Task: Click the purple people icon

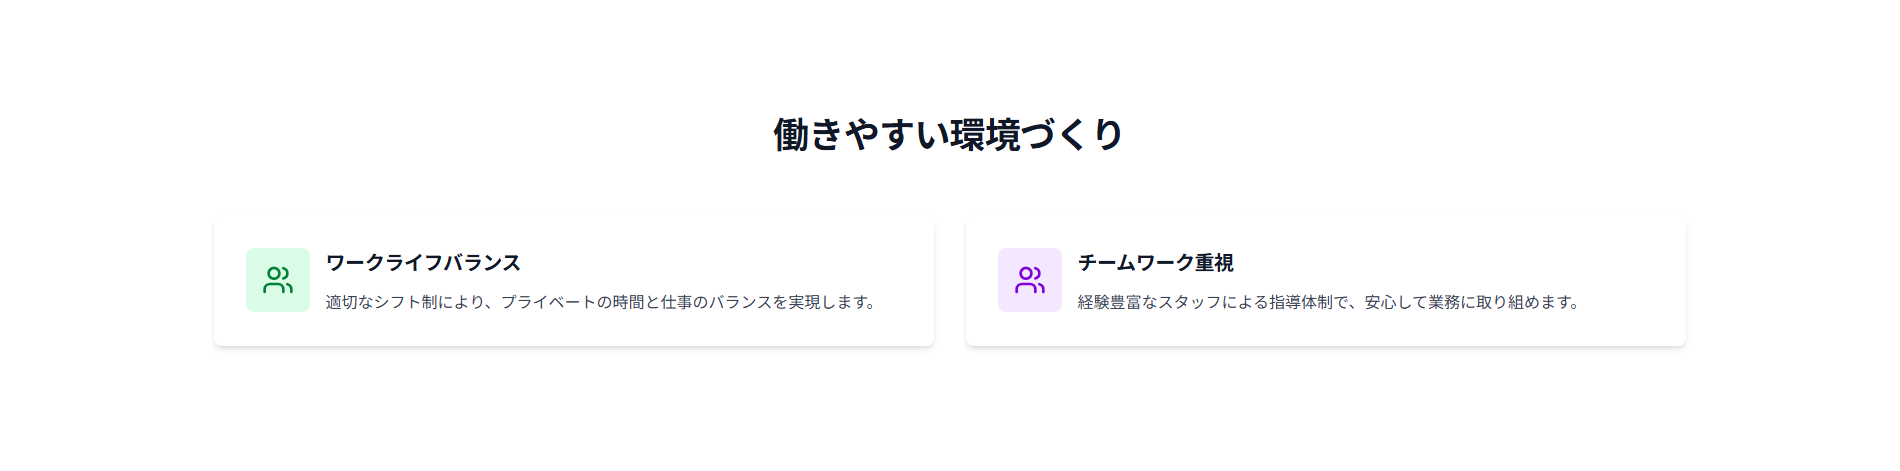Action: (1030, 280)
